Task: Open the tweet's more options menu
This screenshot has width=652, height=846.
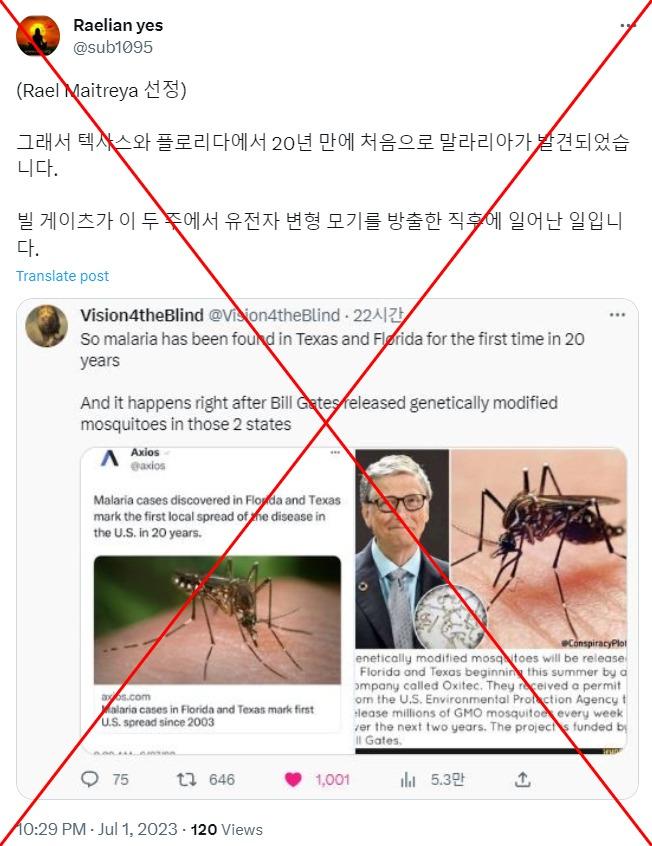Action: point(628,25)
